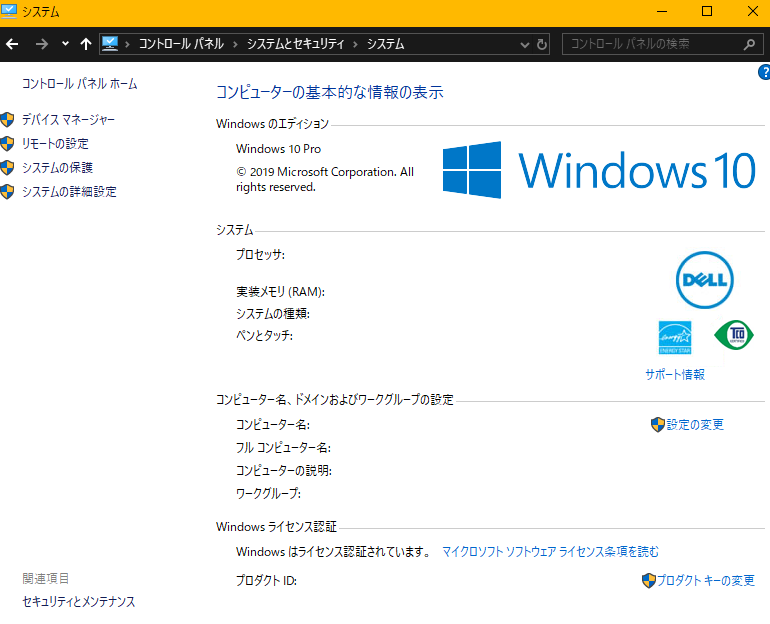Click shield icon beside リモートの設定
Screen dimensions: 770x624
pyautogui.click(x=7, y=143)
